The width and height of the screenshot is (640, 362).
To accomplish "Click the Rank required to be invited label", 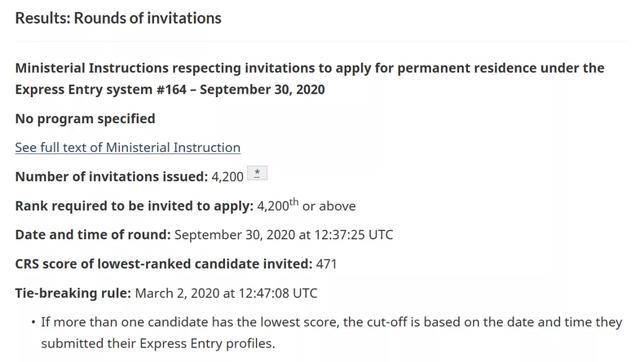I will click(135, 206).
